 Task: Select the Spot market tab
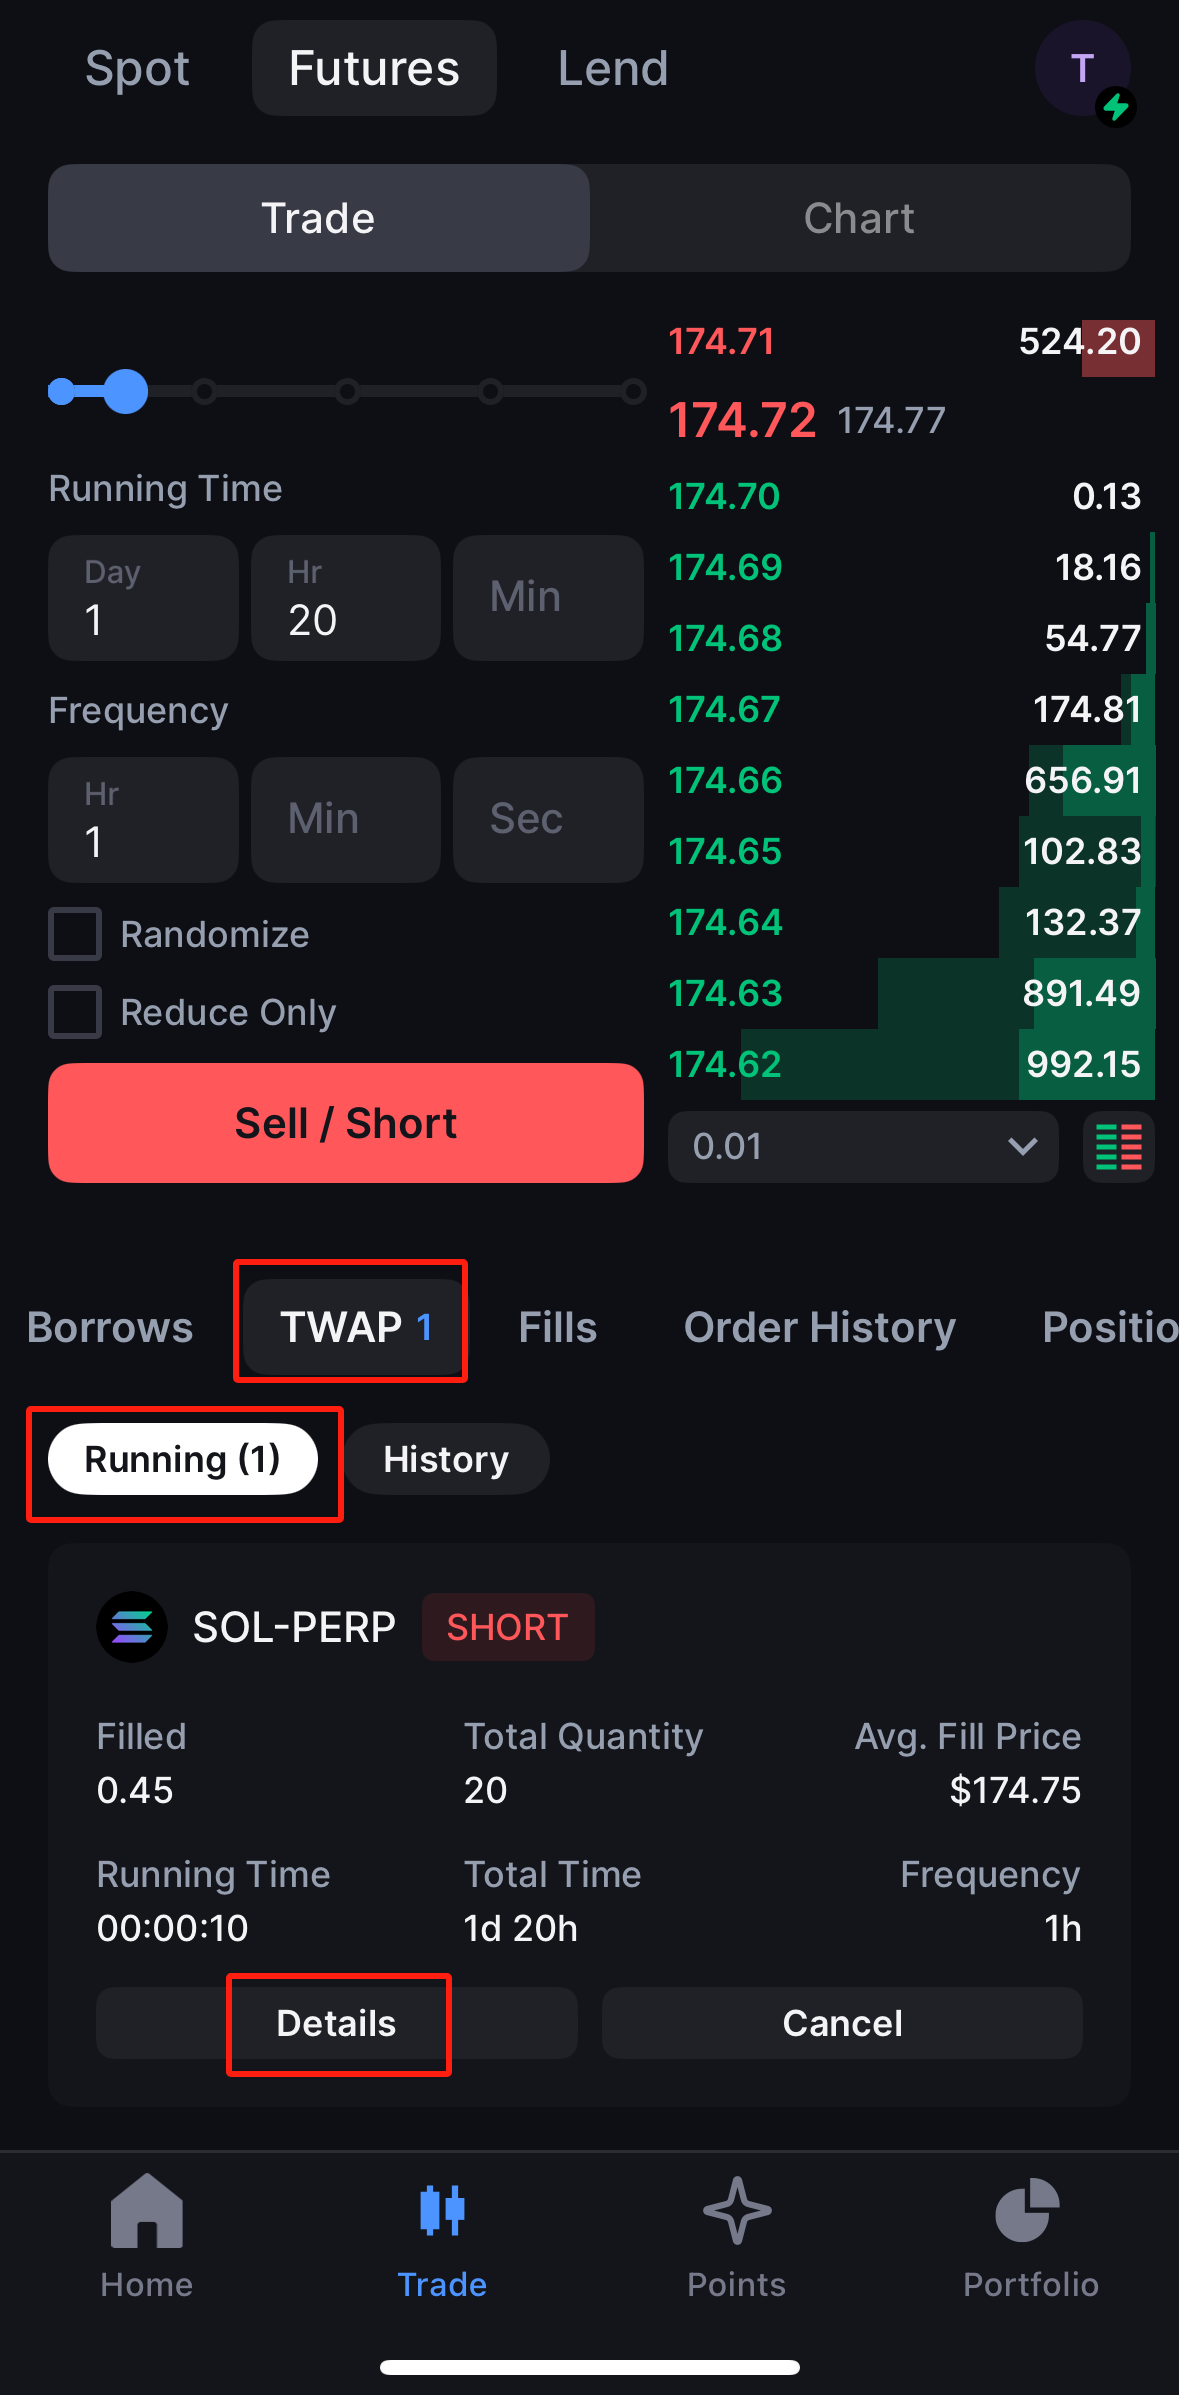[137, 69]
